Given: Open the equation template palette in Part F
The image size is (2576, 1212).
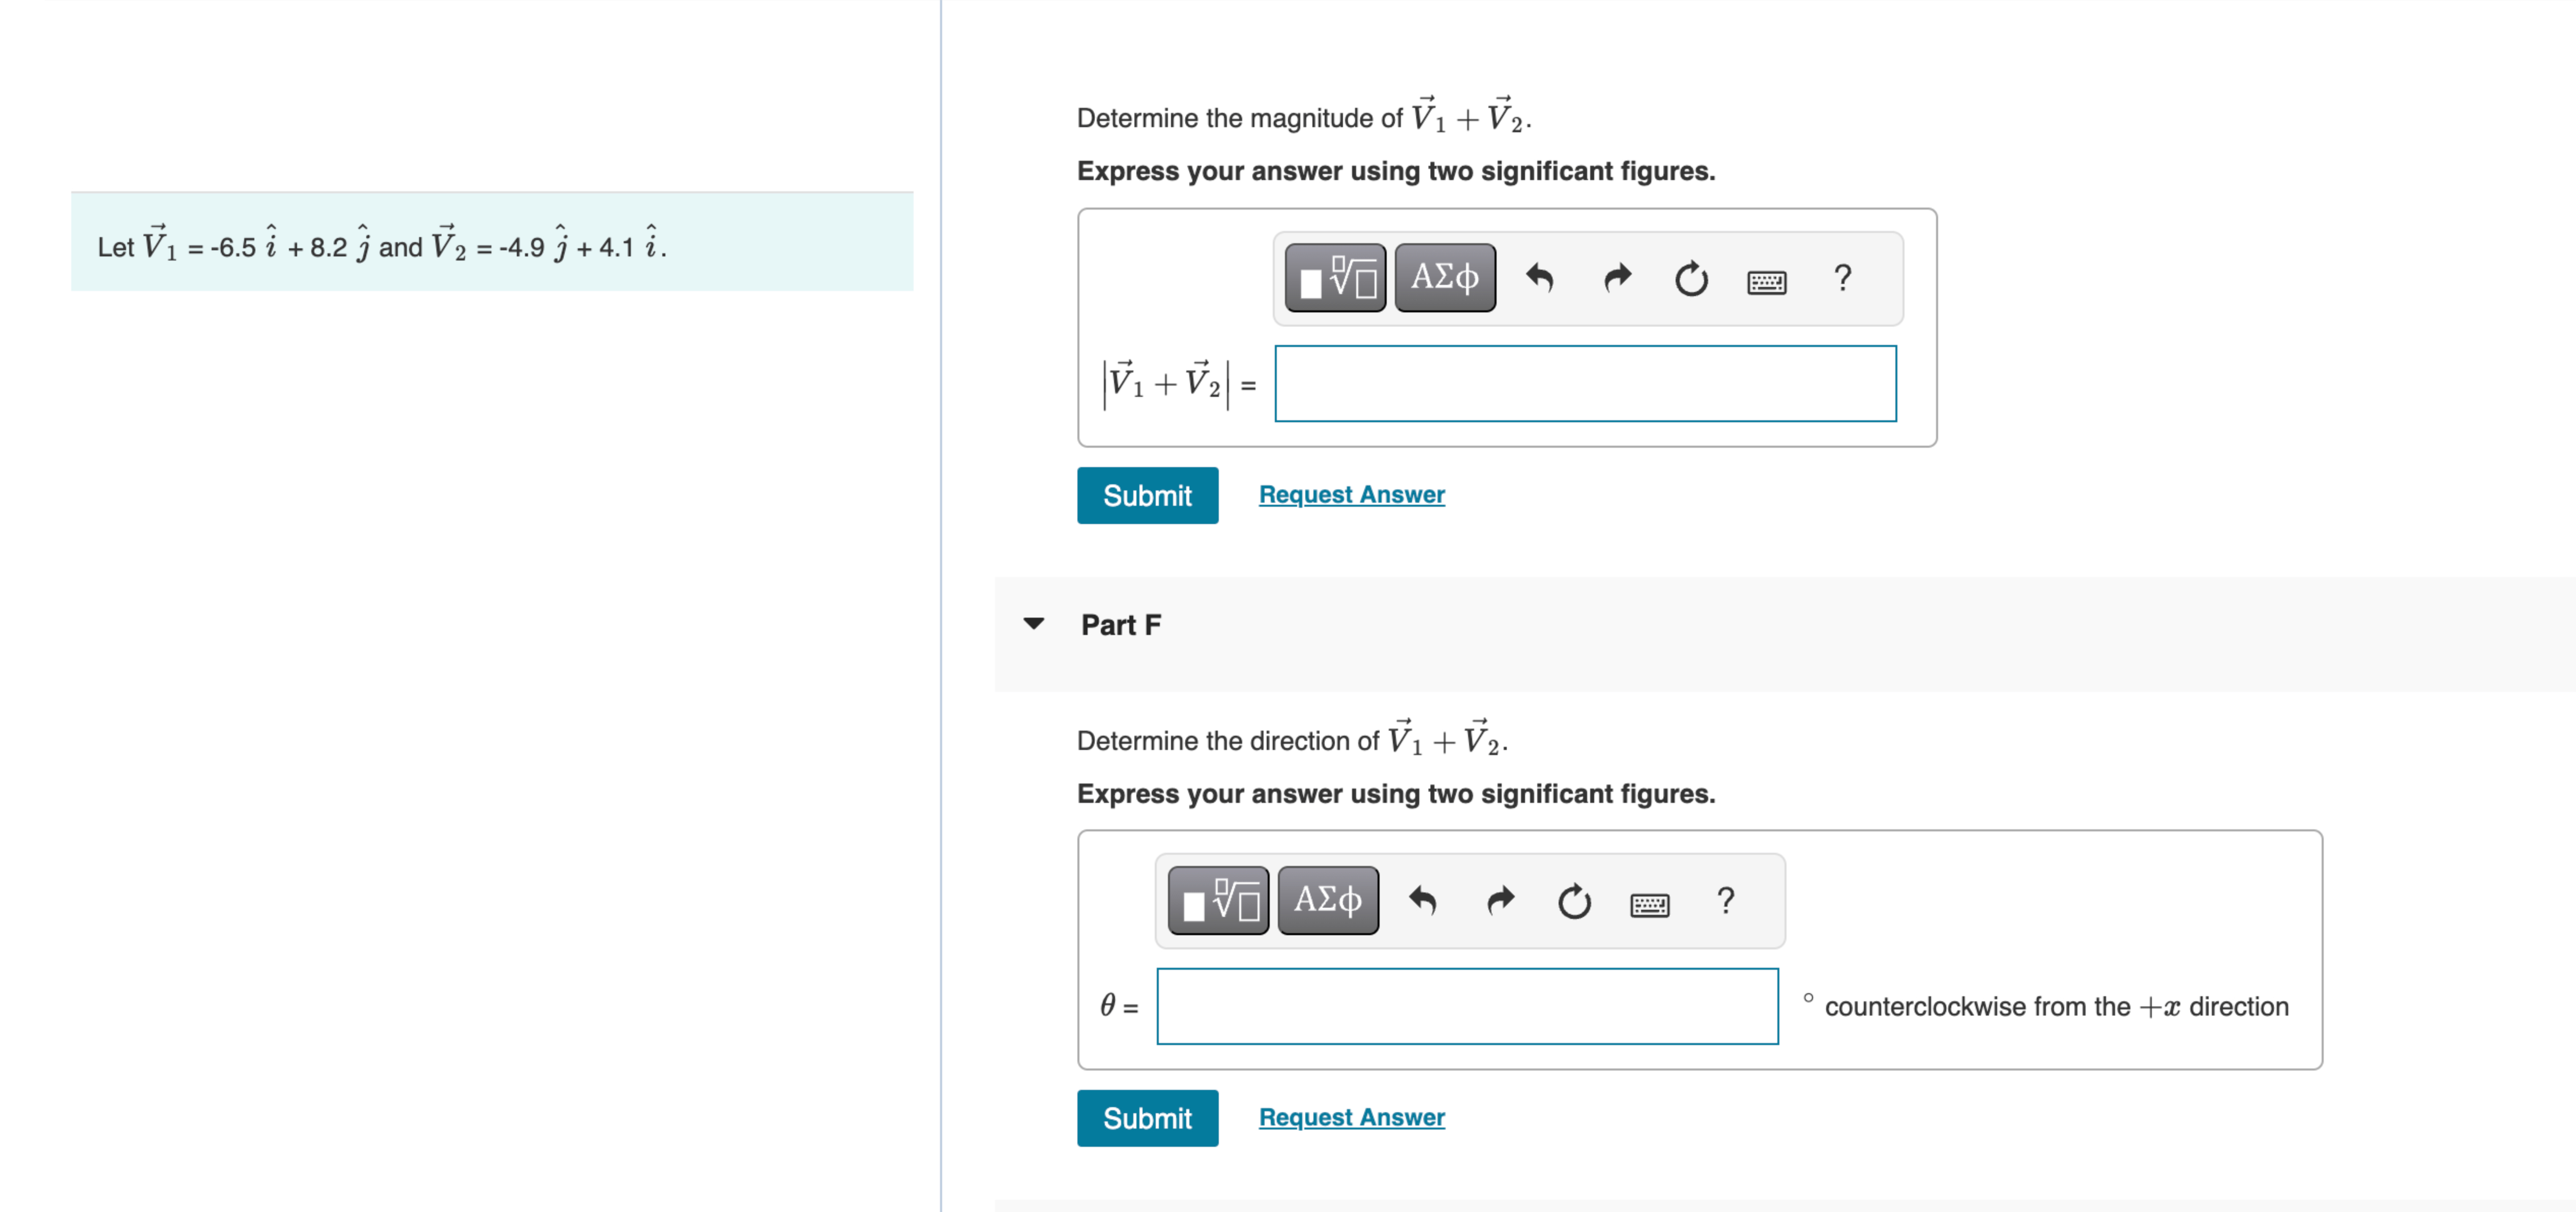Looking at the screenshot, I should coord(1218,900).
